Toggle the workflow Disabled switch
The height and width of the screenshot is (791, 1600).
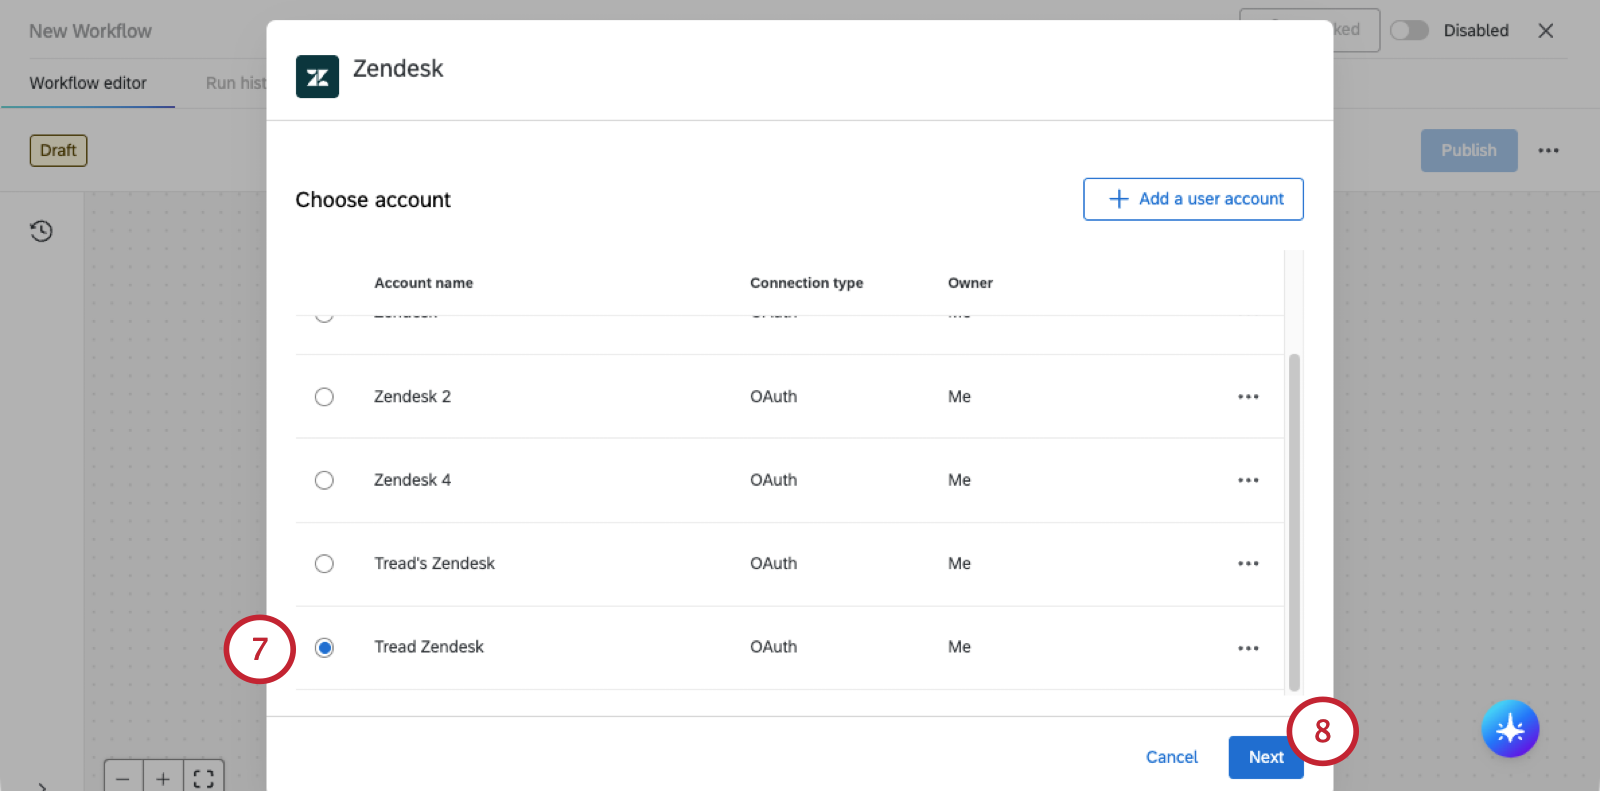coord(1409,30)
